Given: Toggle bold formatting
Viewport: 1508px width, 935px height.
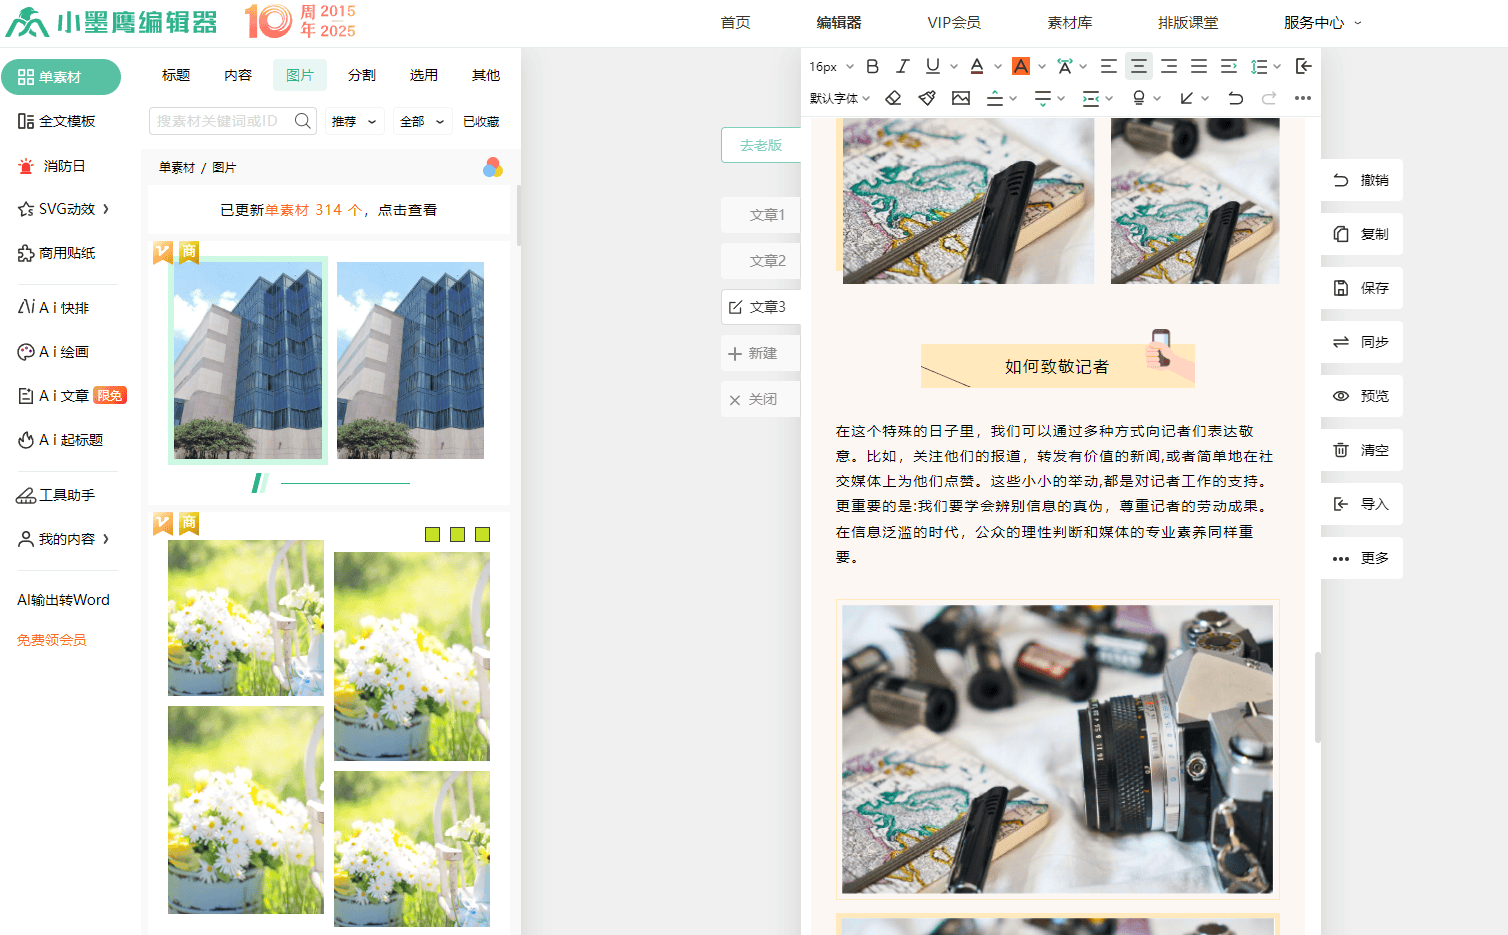Looking at the screenshot, I should 872,66.
